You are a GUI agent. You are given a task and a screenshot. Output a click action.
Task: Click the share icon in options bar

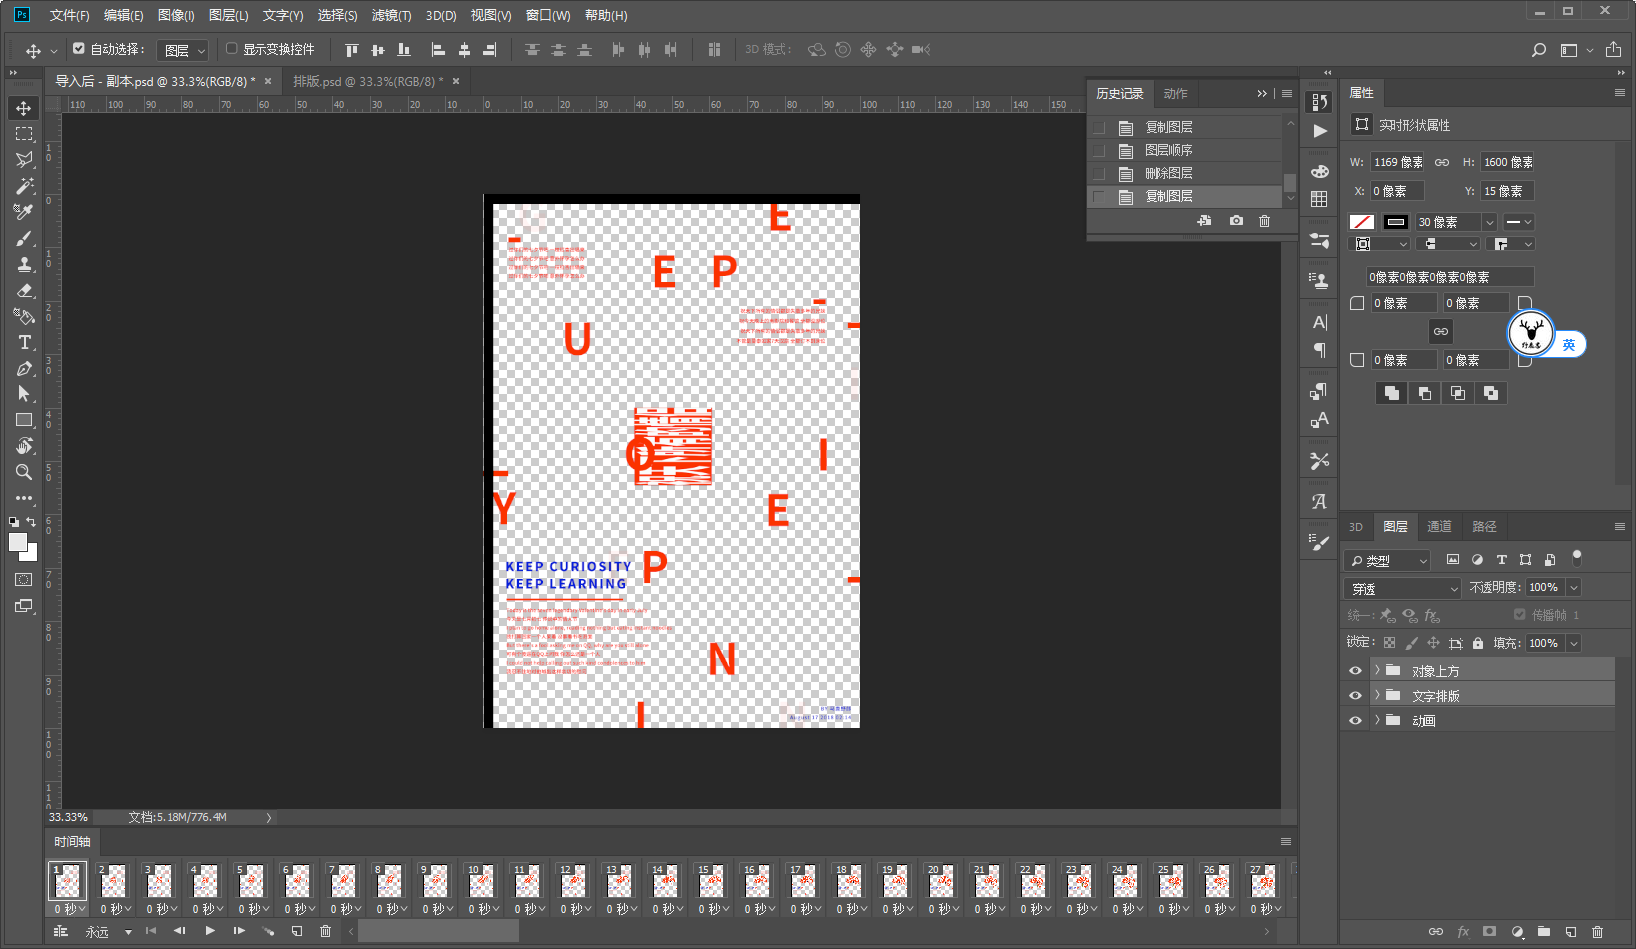(x=1613, y=50)
